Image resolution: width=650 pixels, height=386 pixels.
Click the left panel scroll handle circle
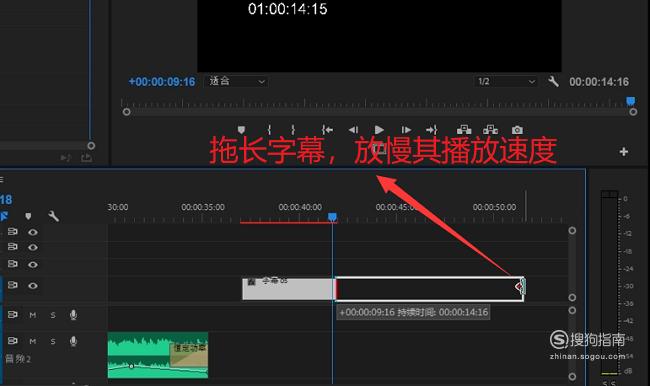[x=91, y=146]
